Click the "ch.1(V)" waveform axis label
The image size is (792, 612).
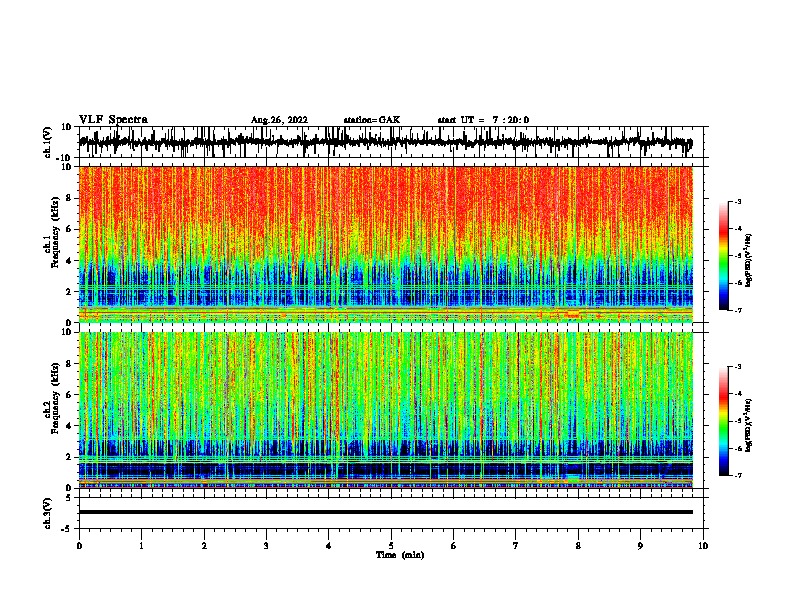point(48,142)
